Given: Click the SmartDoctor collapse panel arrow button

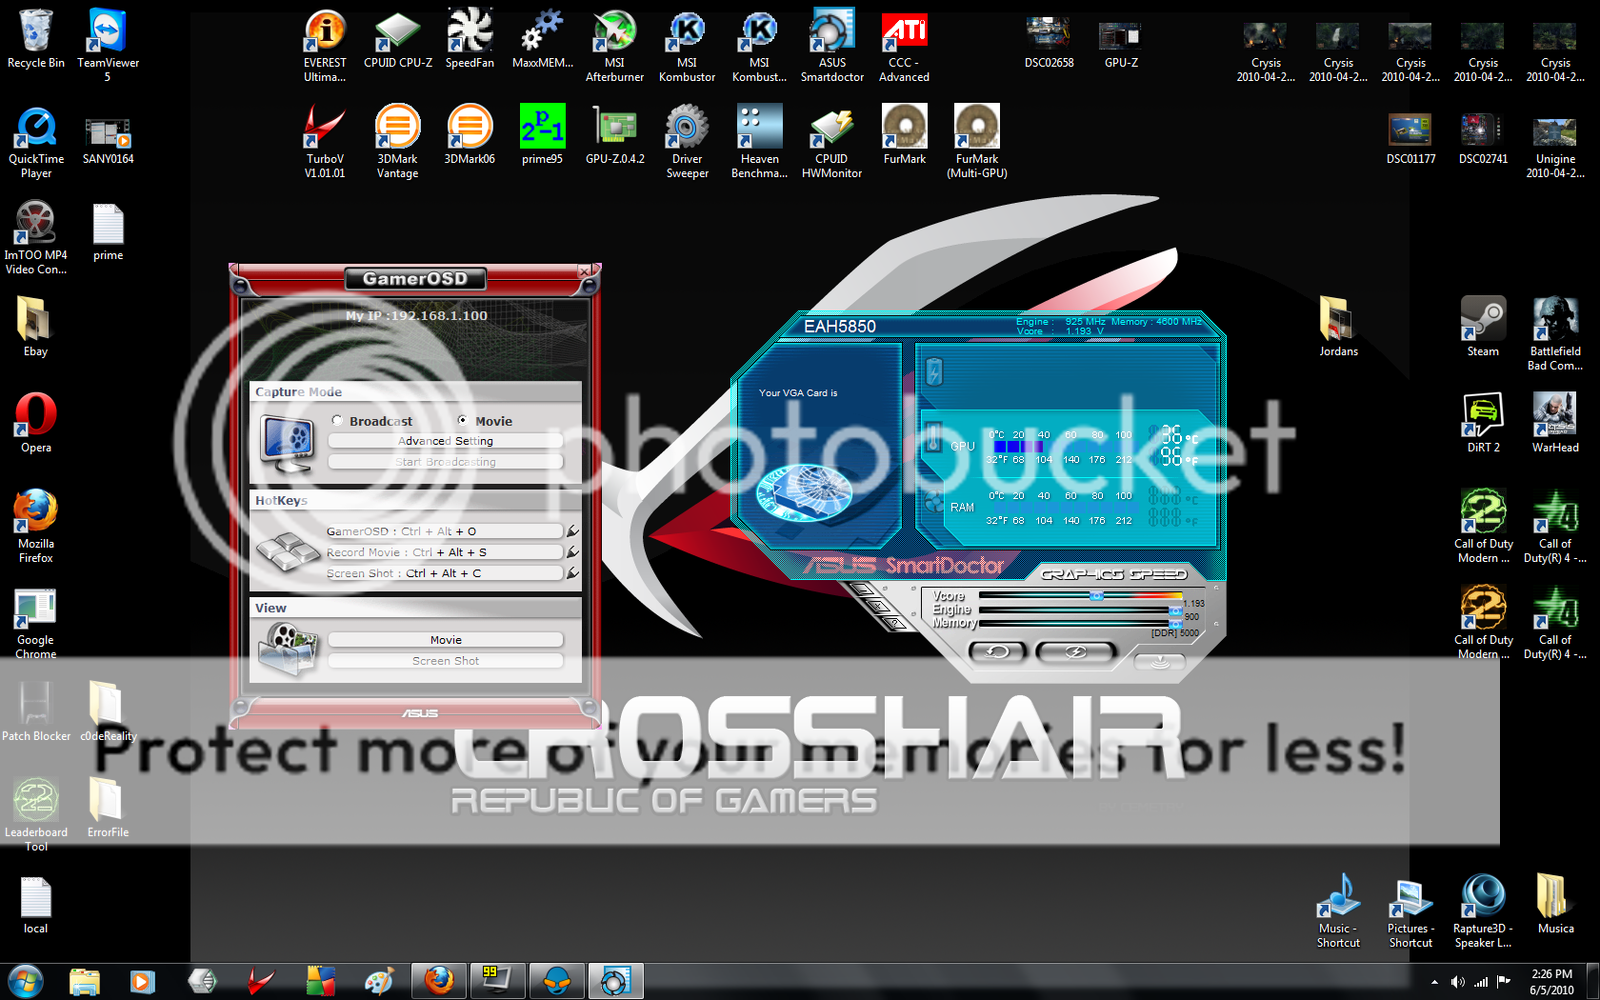Looking at the screenshot, I should click(x=1159, y=662).
